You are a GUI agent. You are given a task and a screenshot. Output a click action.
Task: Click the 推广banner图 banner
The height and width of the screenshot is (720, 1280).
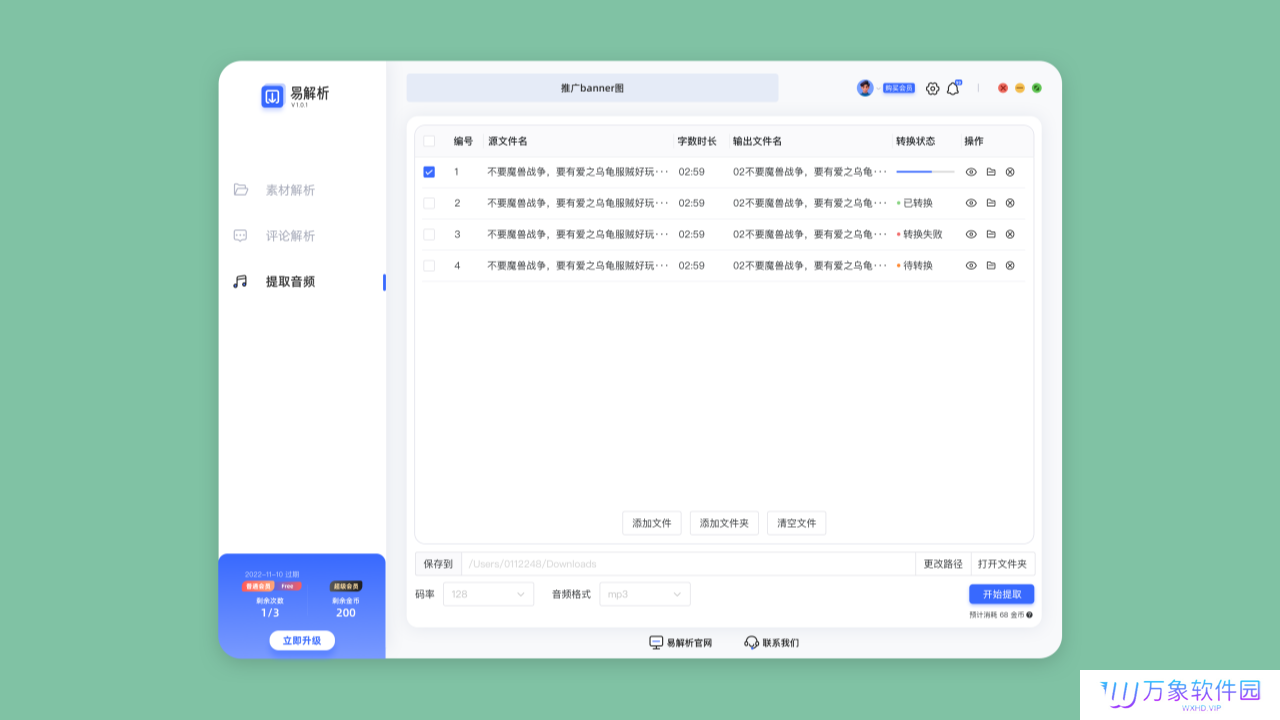(592, 88)
